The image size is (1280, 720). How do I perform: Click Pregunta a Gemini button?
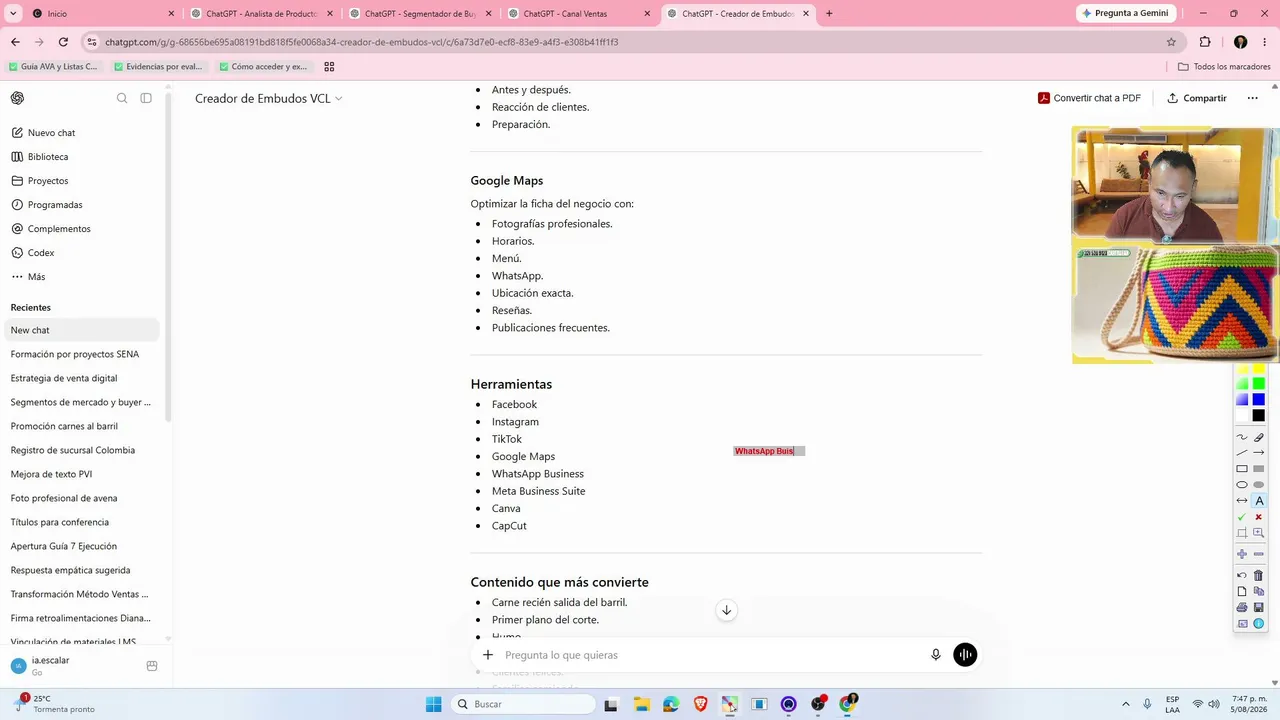pyautogui.click(x=1127, y=13)
